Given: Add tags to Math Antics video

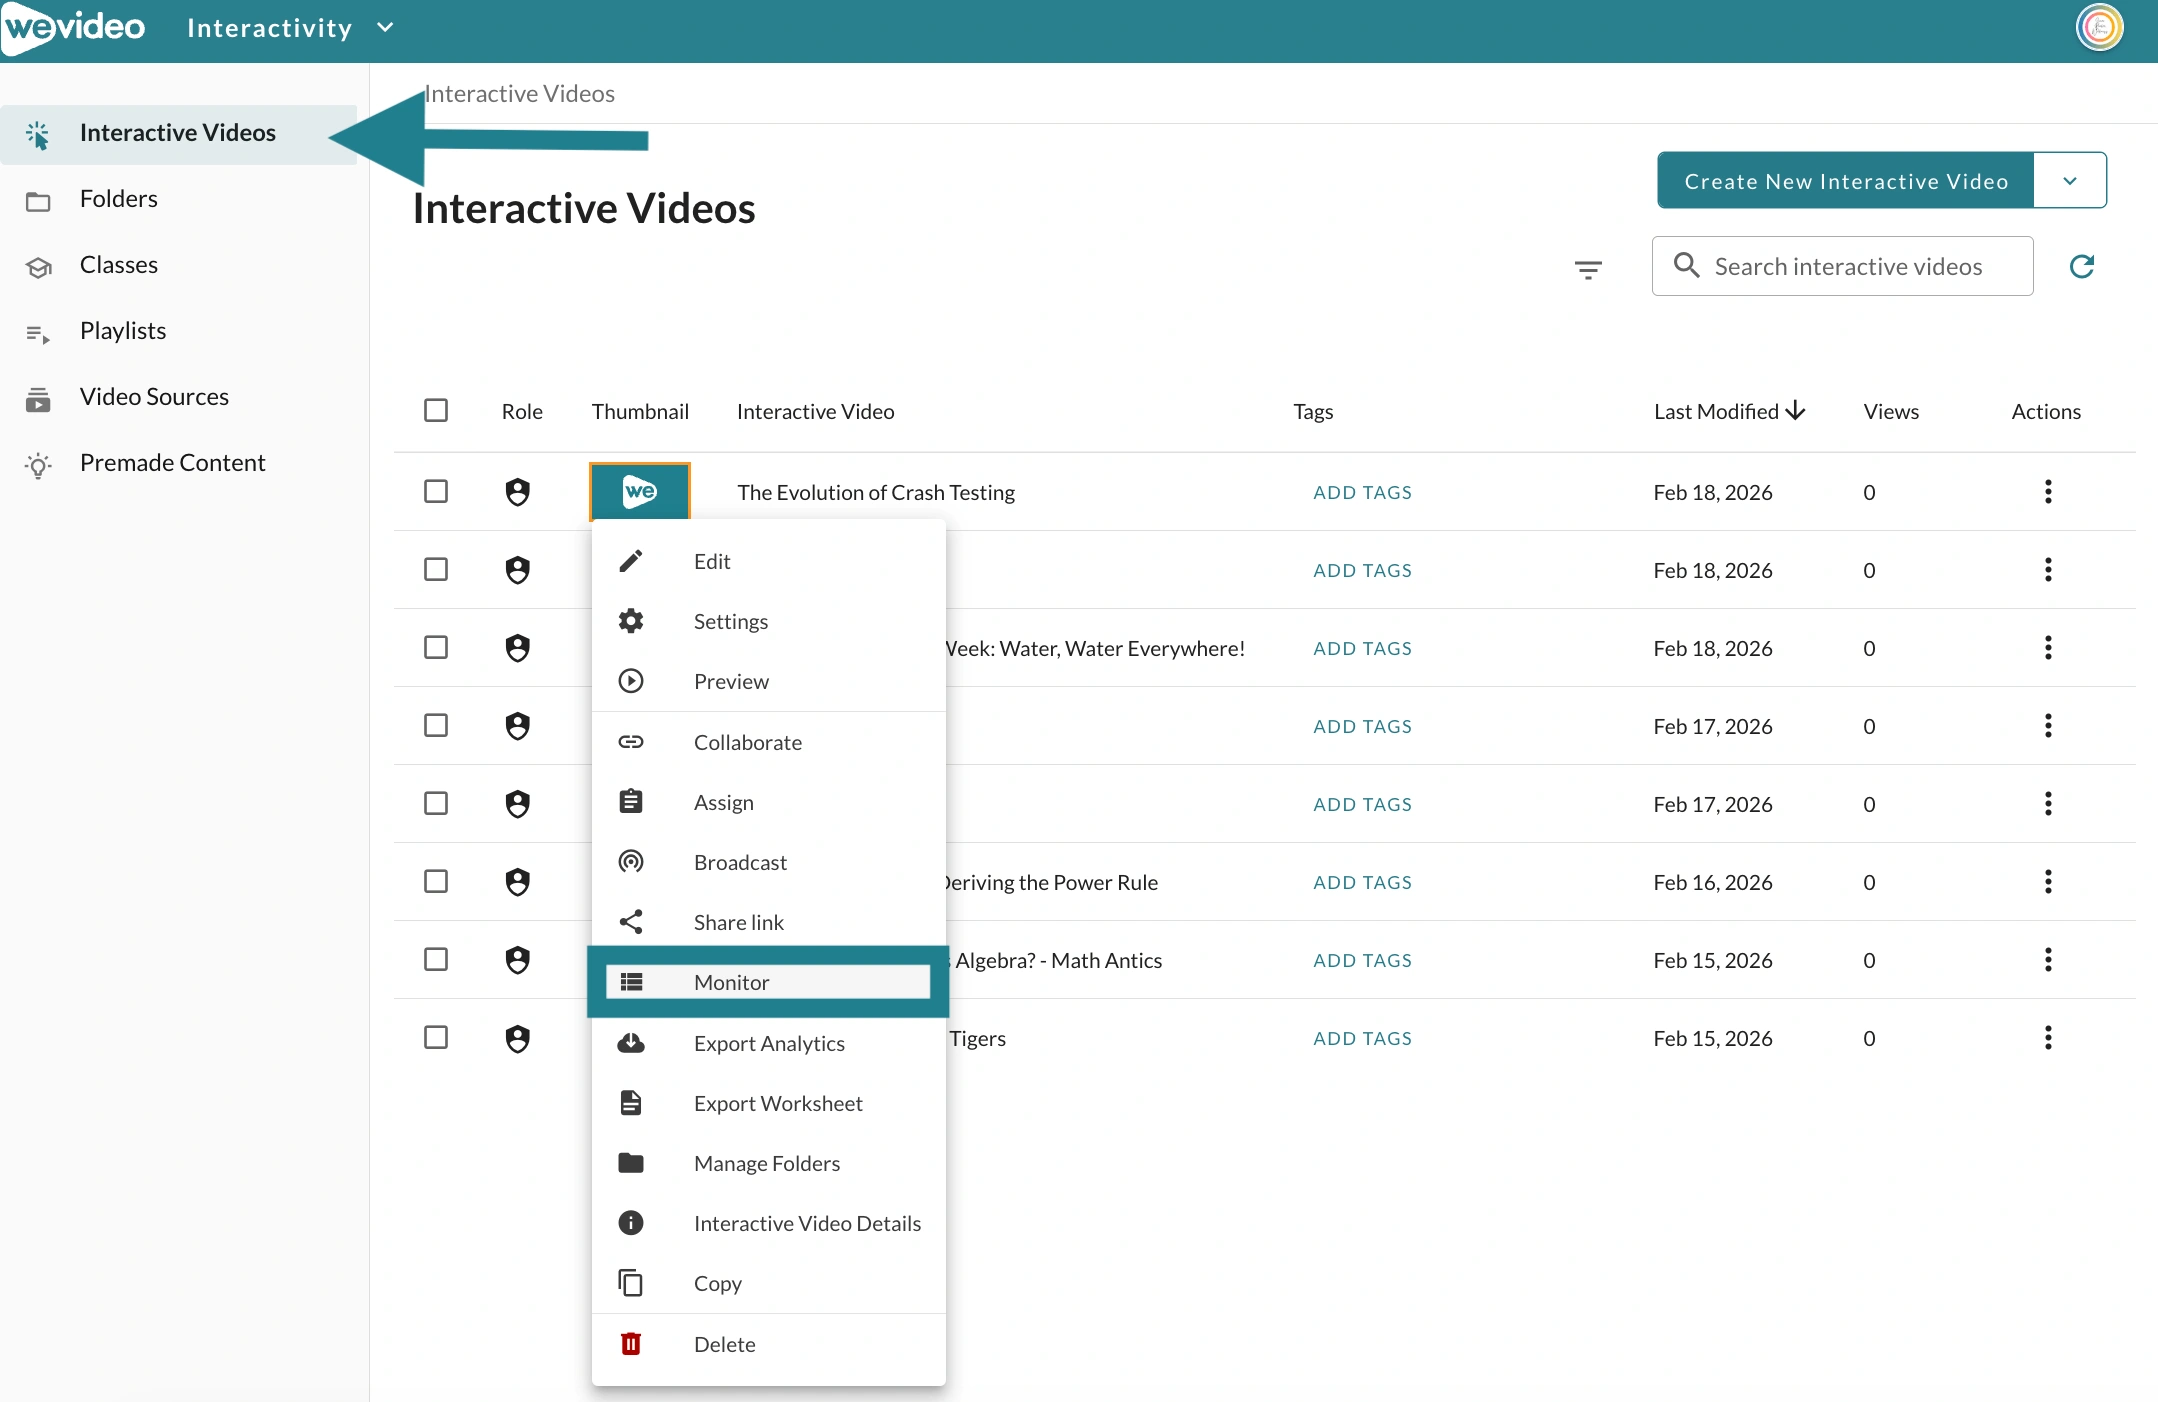Looking at the screenshot, I should tap(1363, 960).
